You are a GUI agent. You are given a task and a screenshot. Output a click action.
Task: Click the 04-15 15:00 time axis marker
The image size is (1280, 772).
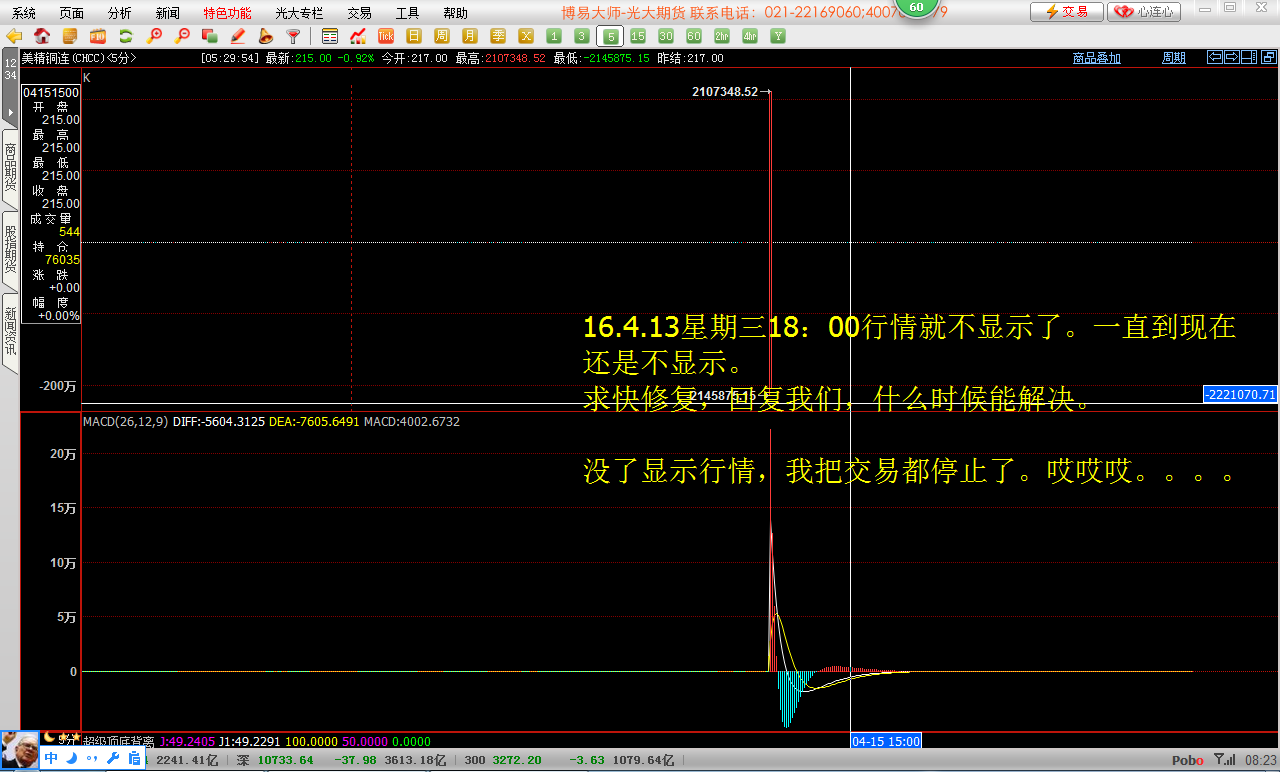click(885, 741)
